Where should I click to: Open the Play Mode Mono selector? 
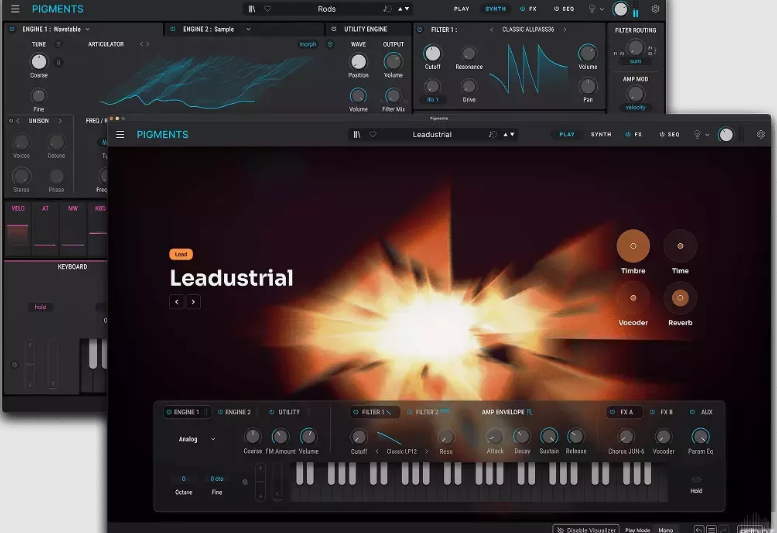click(666, 530)
